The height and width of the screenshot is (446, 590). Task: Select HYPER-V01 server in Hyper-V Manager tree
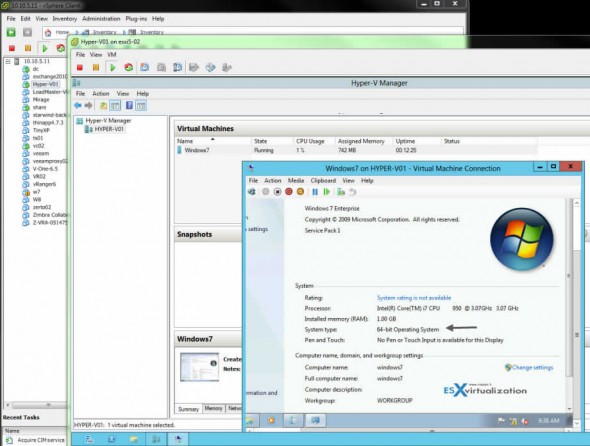[x=109, y=129]
